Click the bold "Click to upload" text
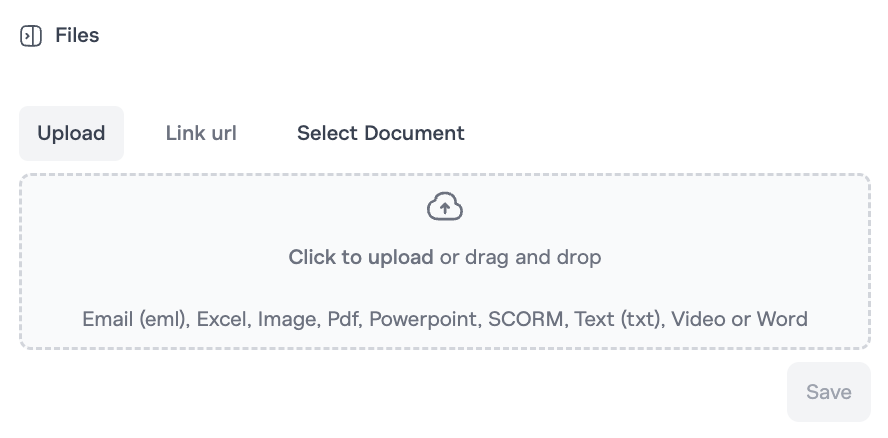This screenshot has width=888, height=438. [x=361, y=257]
